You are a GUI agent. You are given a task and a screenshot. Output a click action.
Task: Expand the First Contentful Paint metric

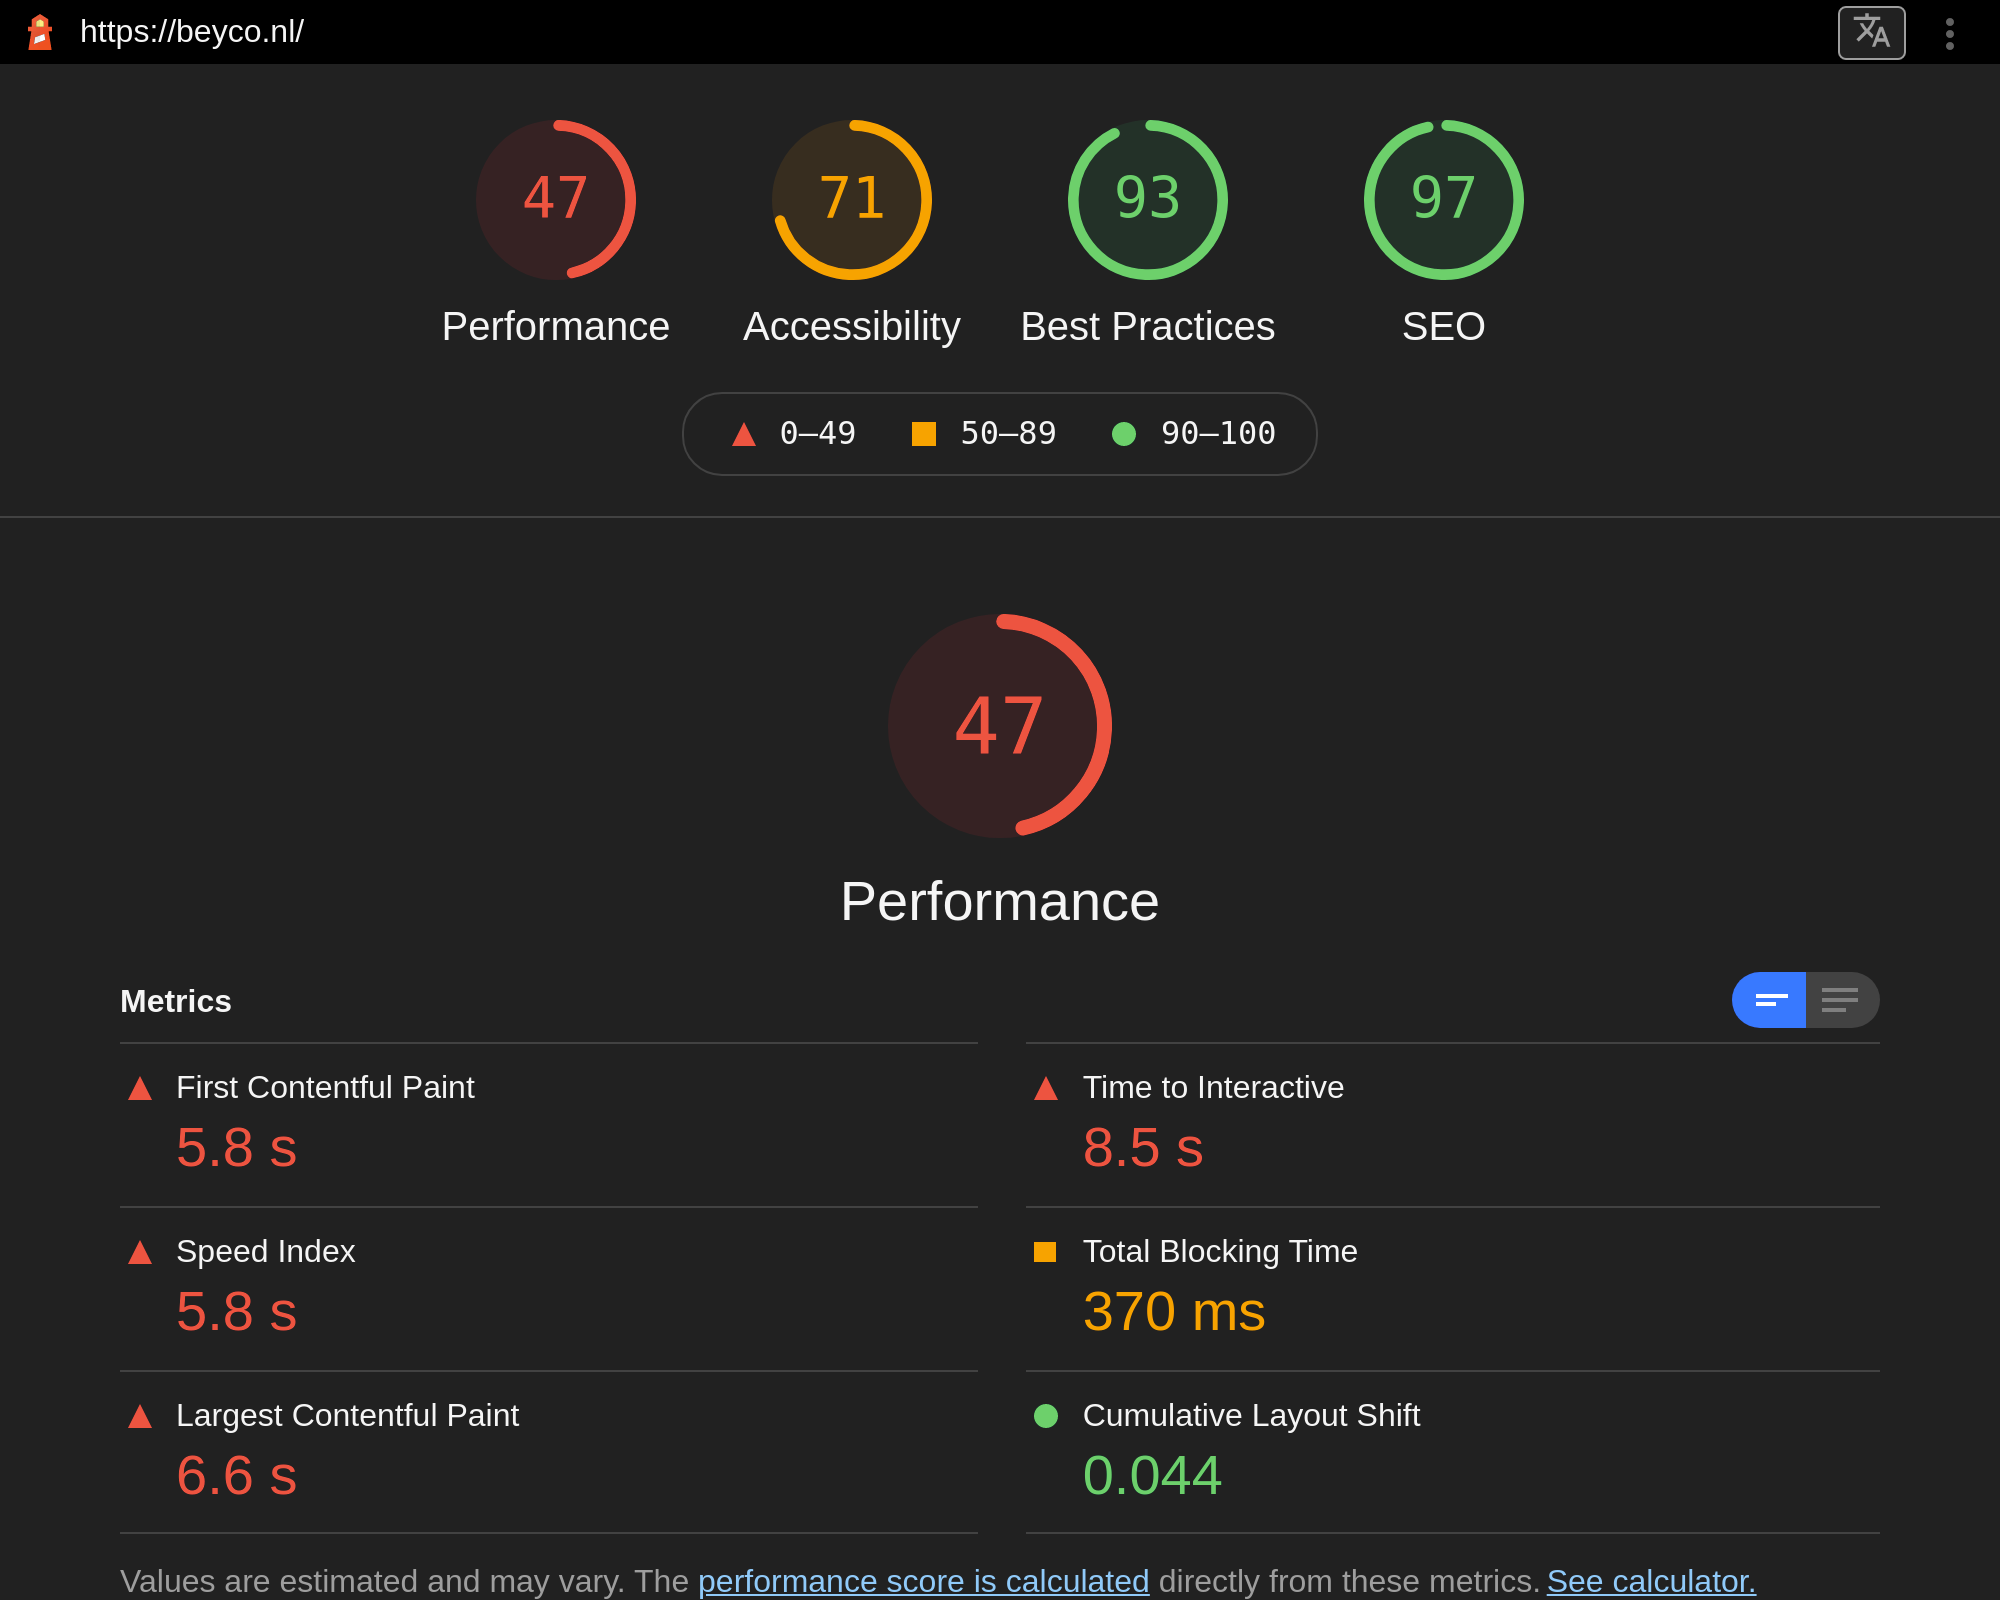(x=325, y=1087)
